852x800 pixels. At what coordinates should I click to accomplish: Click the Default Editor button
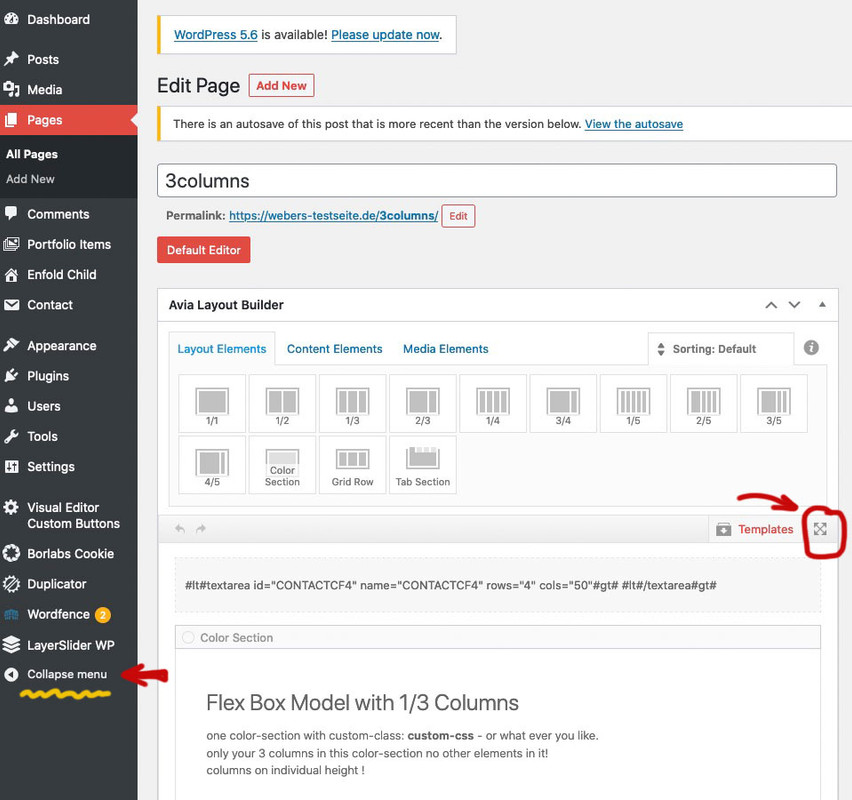tap(204, 249)
